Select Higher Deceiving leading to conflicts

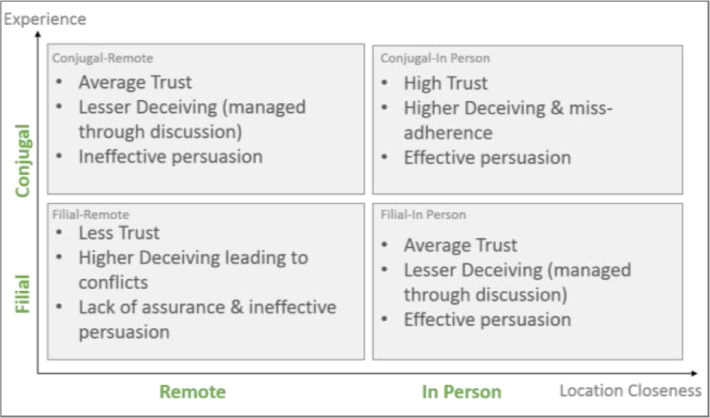193,270
